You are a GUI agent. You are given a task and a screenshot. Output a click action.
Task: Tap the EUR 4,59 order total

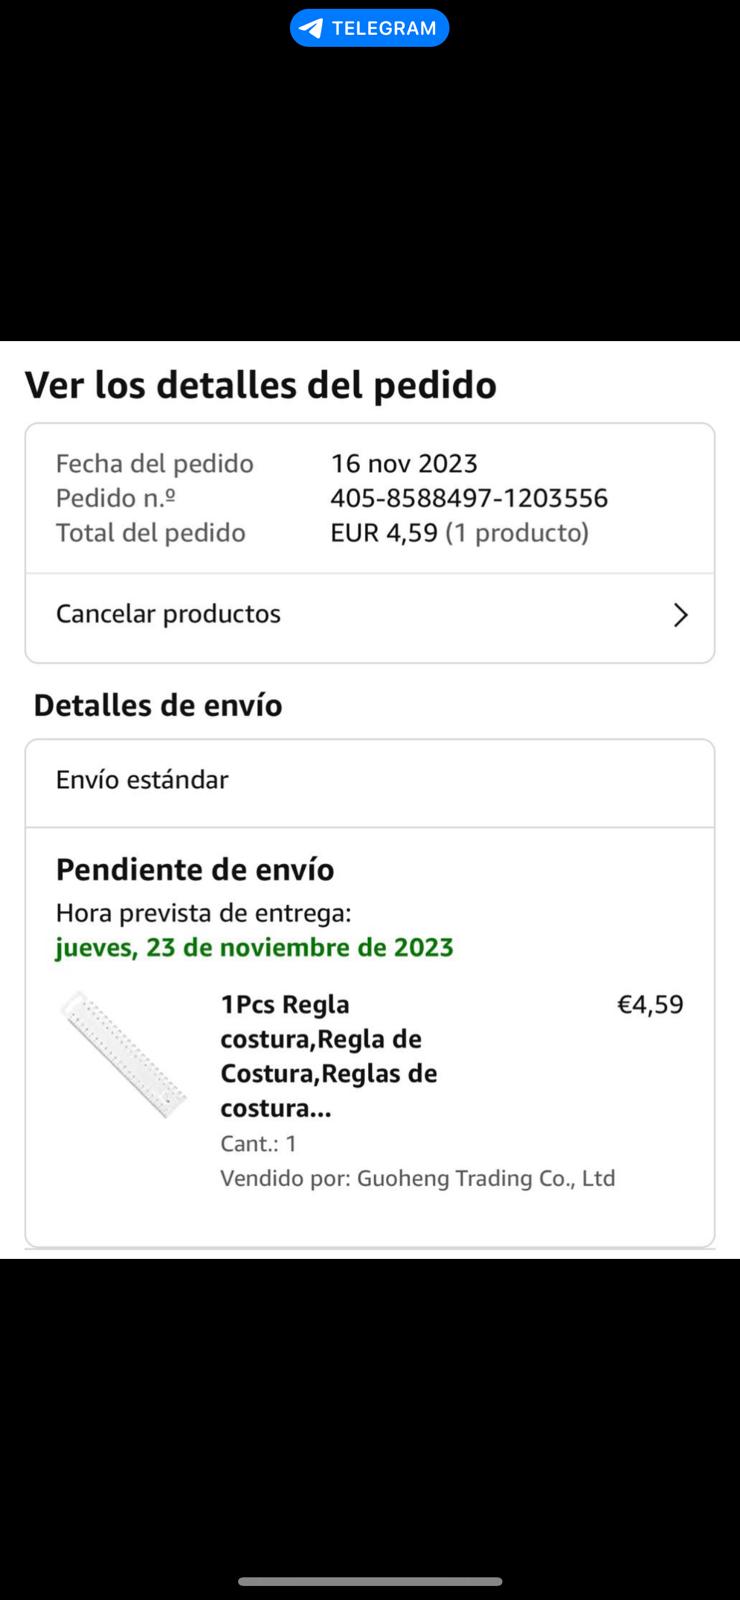(384, 533)
